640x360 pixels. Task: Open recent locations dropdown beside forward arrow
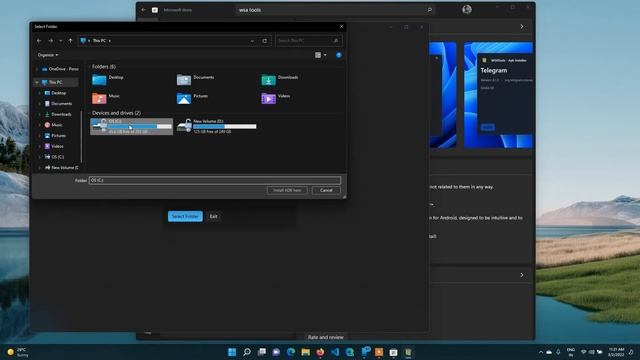pyautogui.click(x=60, y=41)
